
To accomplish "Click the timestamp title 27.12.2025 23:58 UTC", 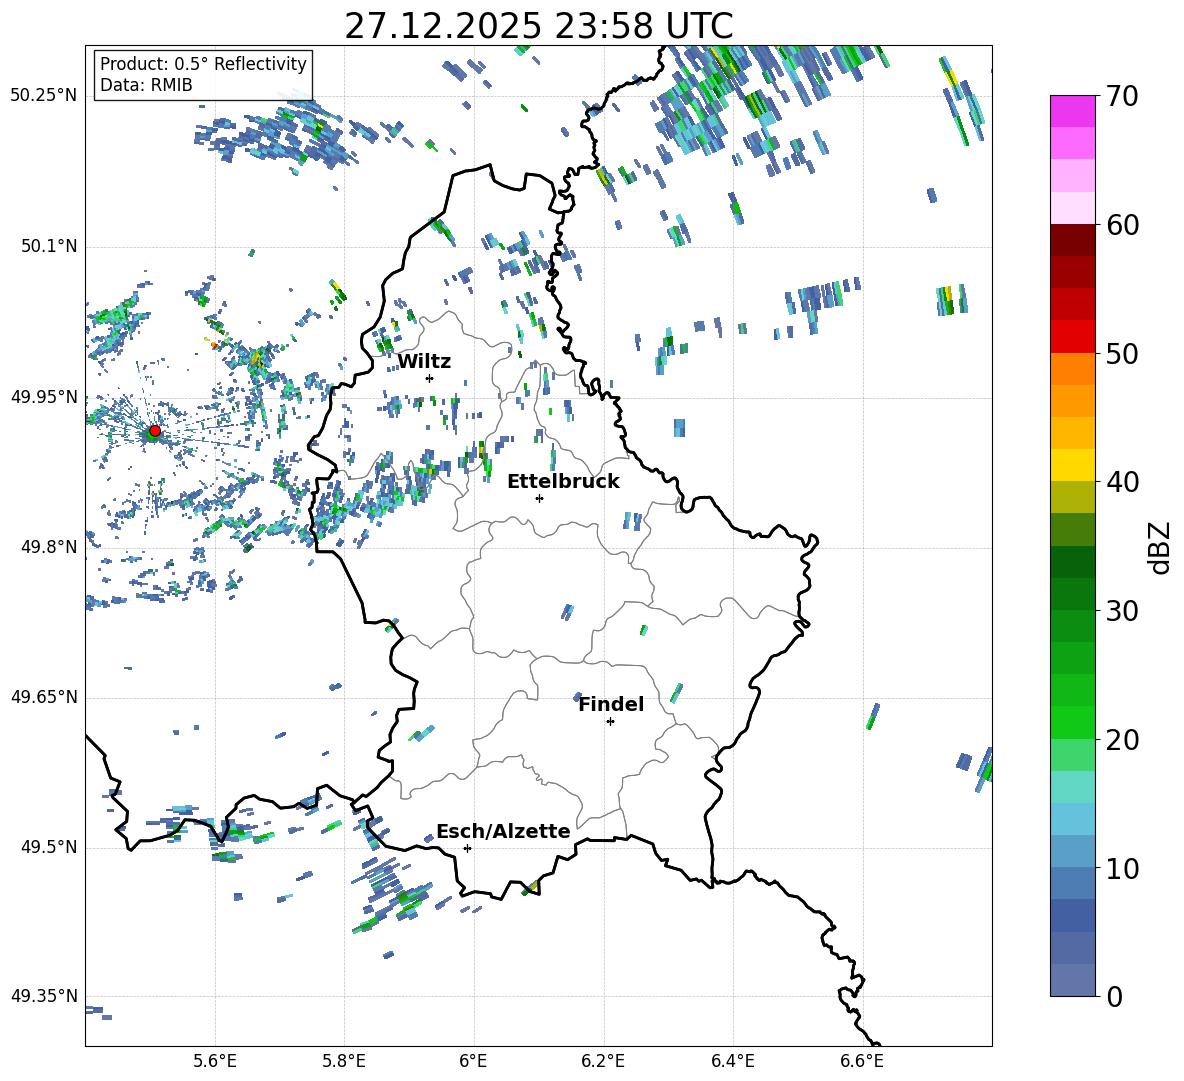I will (538, 26).
